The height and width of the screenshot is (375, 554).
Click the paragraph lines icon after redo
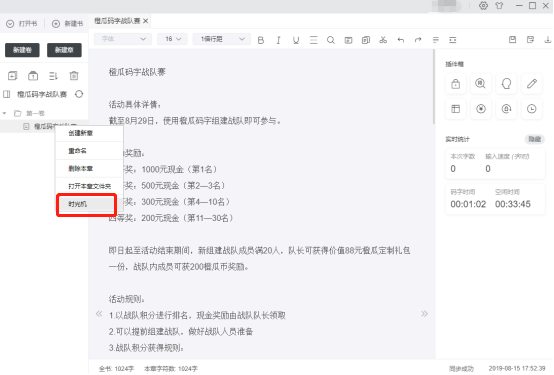(x=436, y=40)
